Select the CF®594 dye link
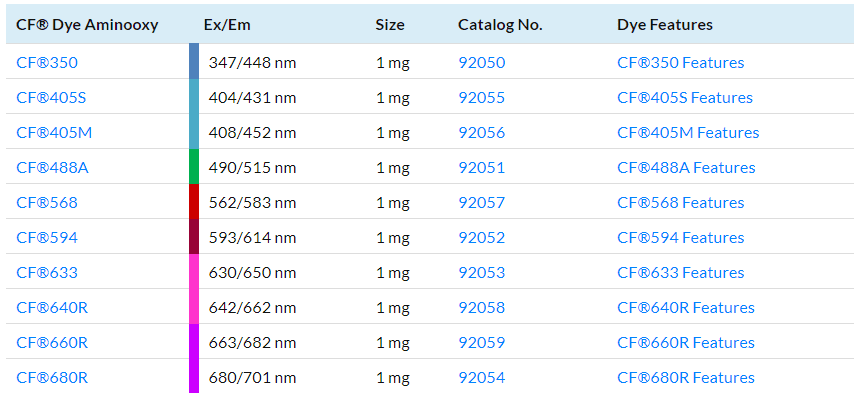 pos(47,238)
